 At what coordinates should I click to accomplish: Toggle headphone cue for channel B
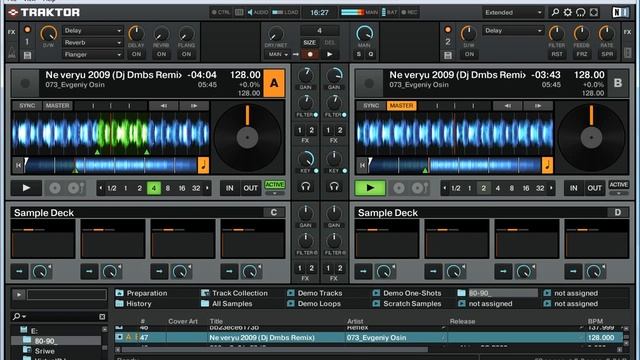(334, 187)
